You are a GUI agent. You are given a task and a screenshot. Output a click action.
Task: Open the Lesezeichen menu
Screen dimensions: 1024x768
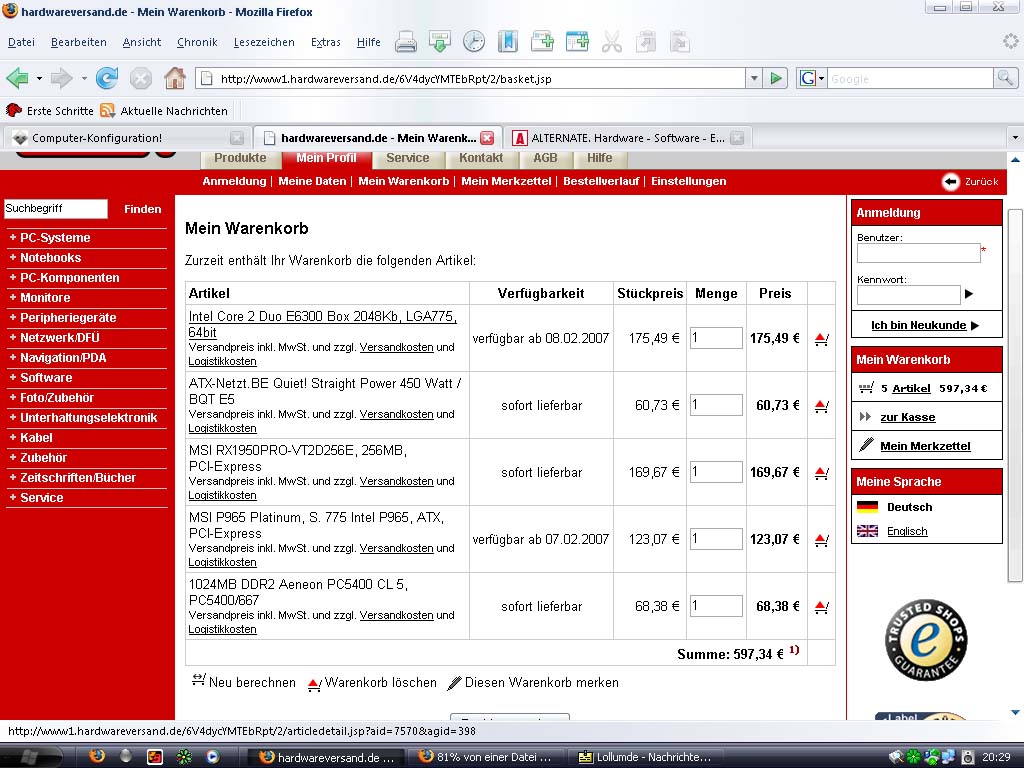point(264,42)
